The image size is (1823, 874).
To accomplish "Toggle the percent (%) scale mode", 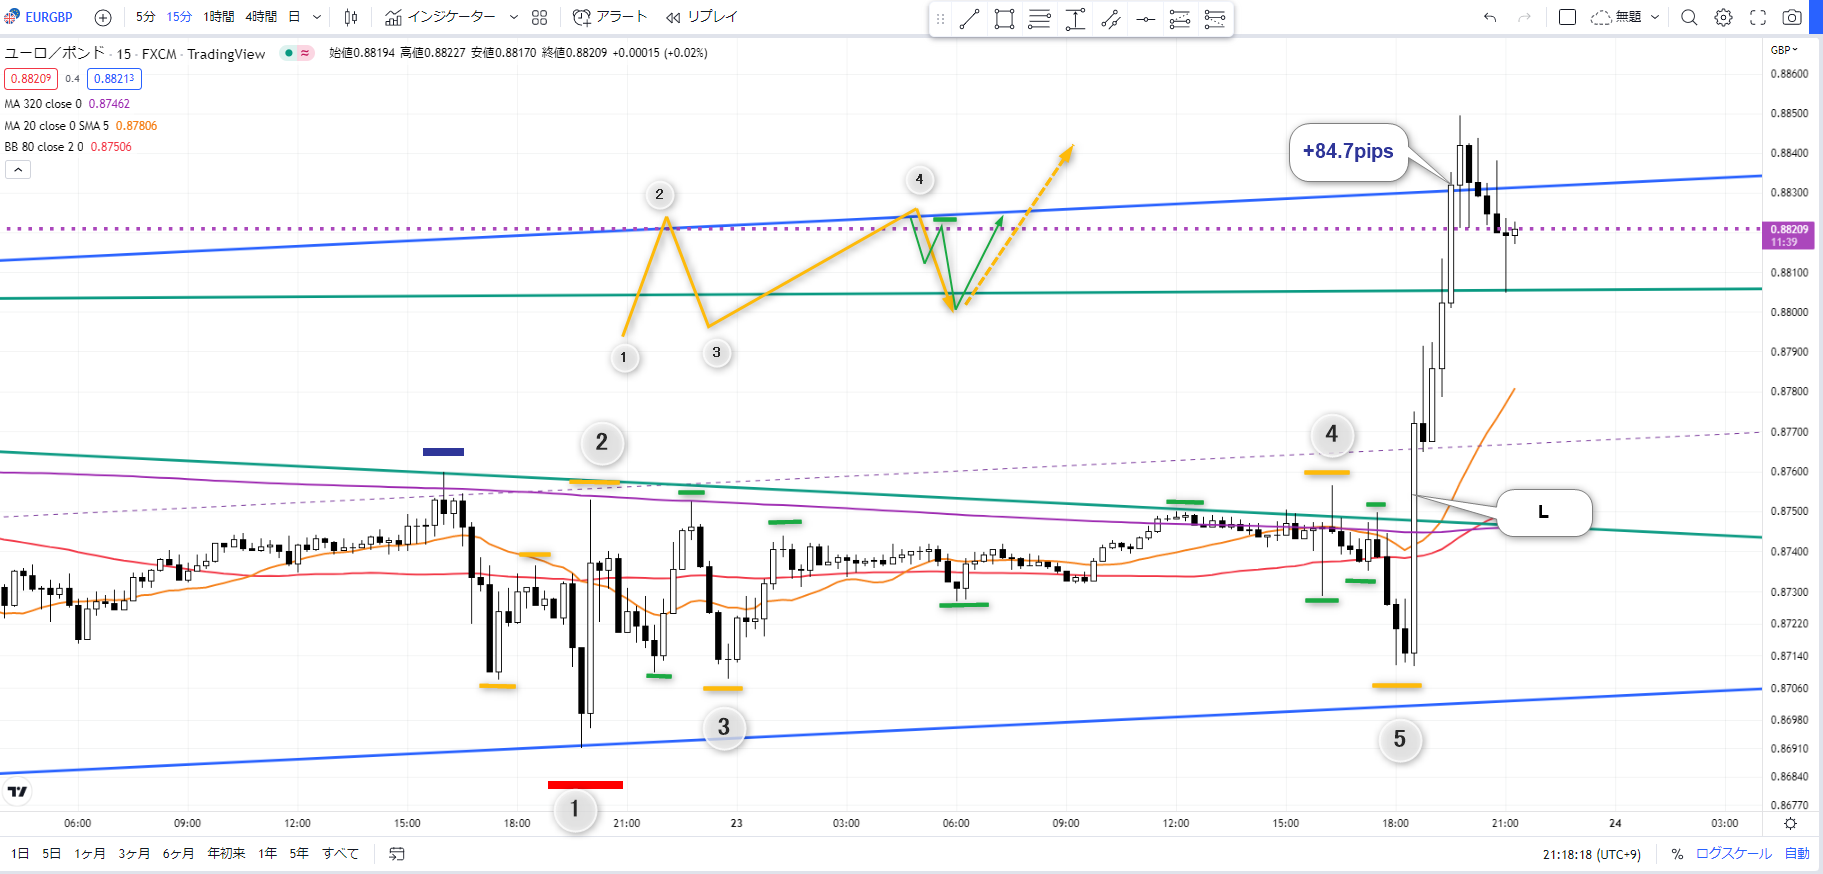I will coord(1677,854).
